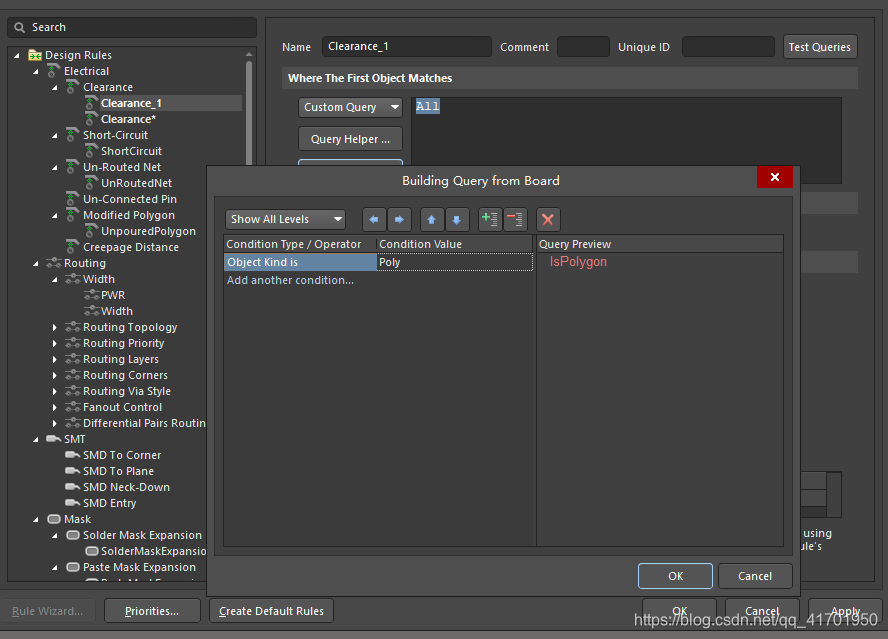
Task: Select the PWR width rule
Action: [x=113, y=296]
